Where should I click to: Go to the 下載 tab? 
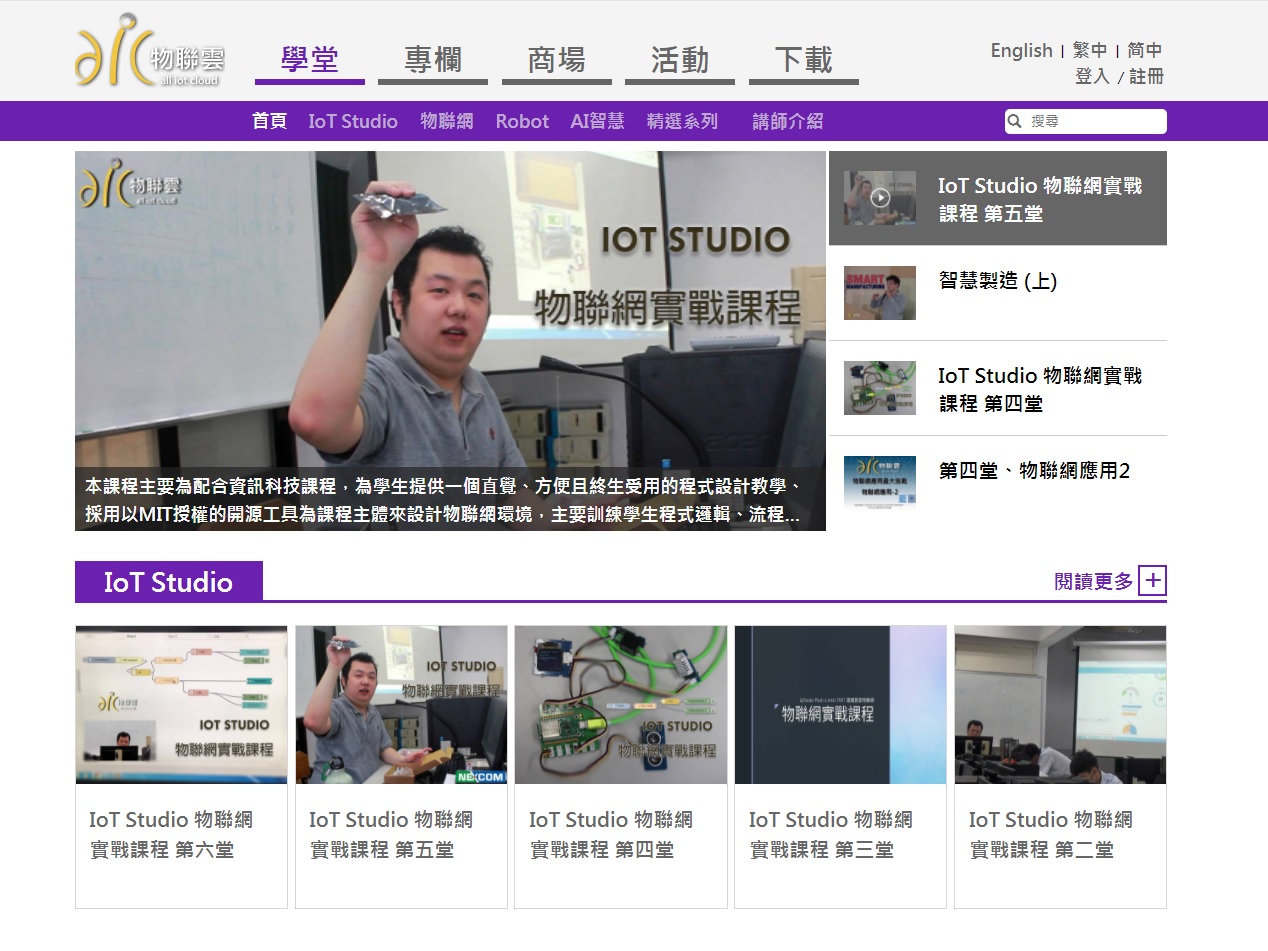tap(803, 60)
